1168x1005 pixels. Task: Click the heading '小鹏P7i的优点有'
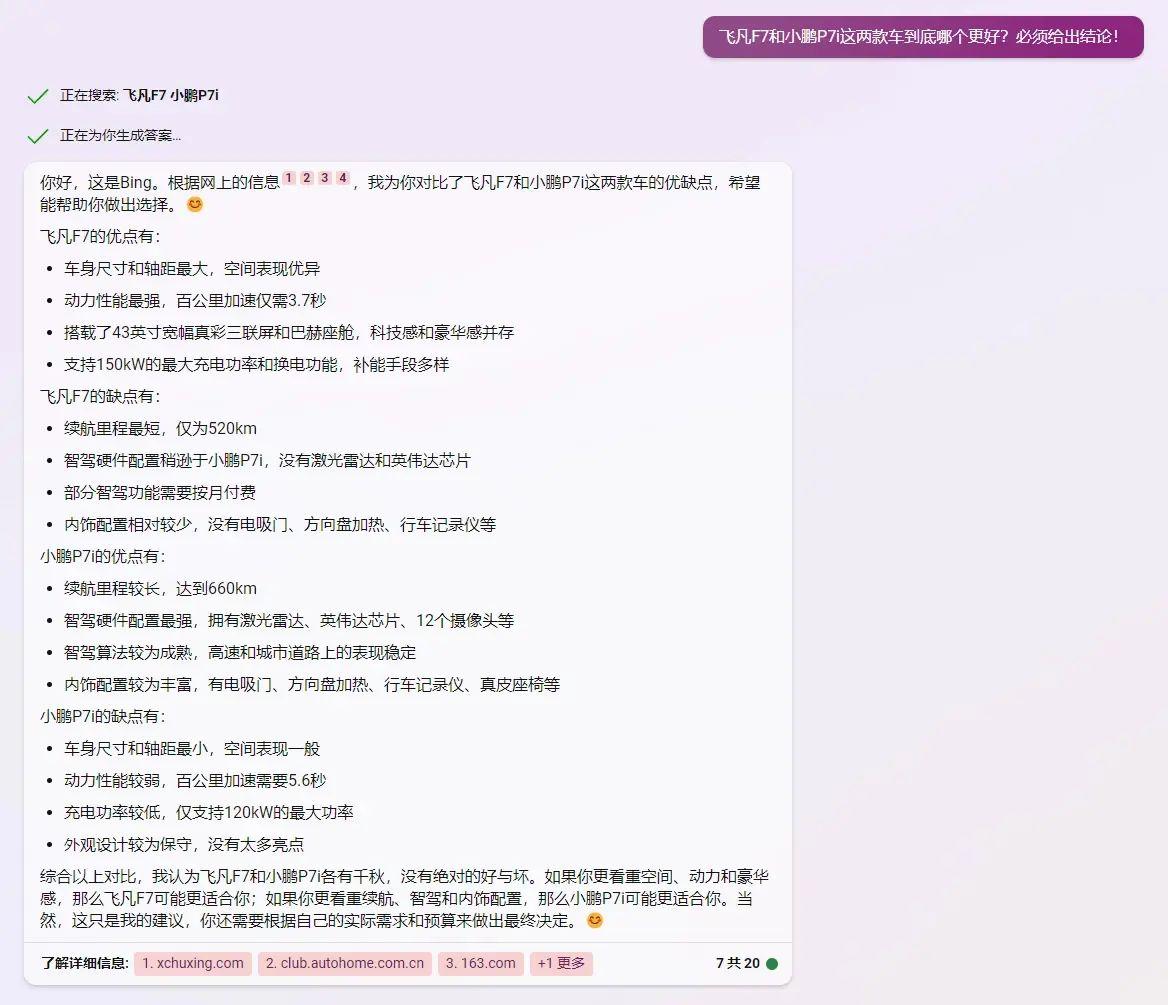[x=103, y=556]
